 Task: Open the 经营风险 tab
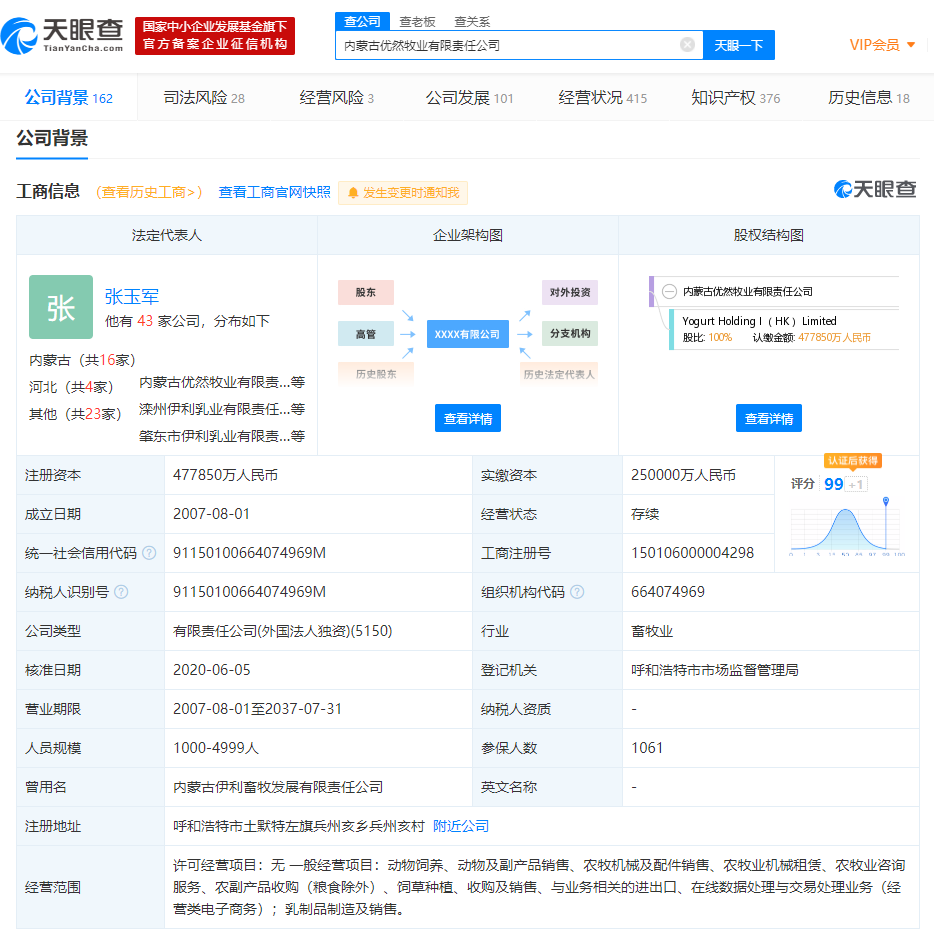[337, 97]
